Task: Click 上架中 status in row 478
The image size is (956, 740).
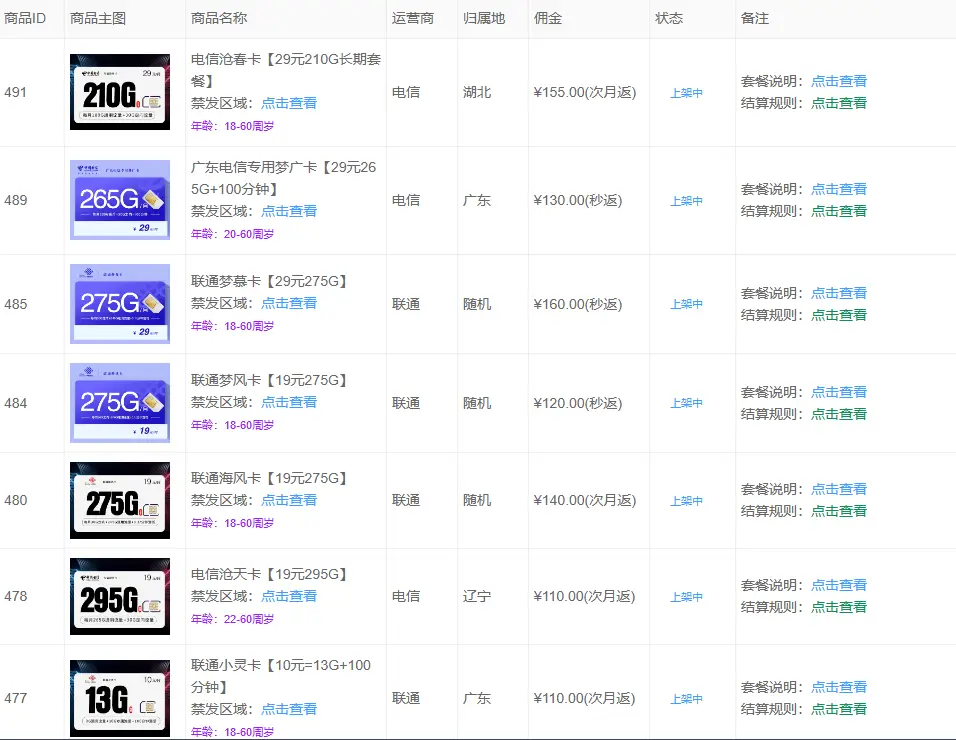Action: coord(687,597)
